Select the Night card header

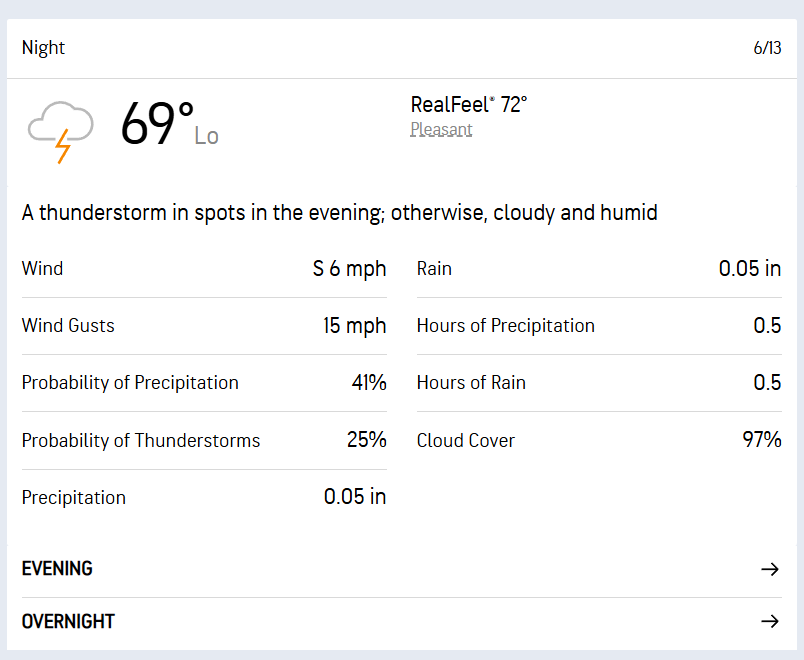pos(401,48)
